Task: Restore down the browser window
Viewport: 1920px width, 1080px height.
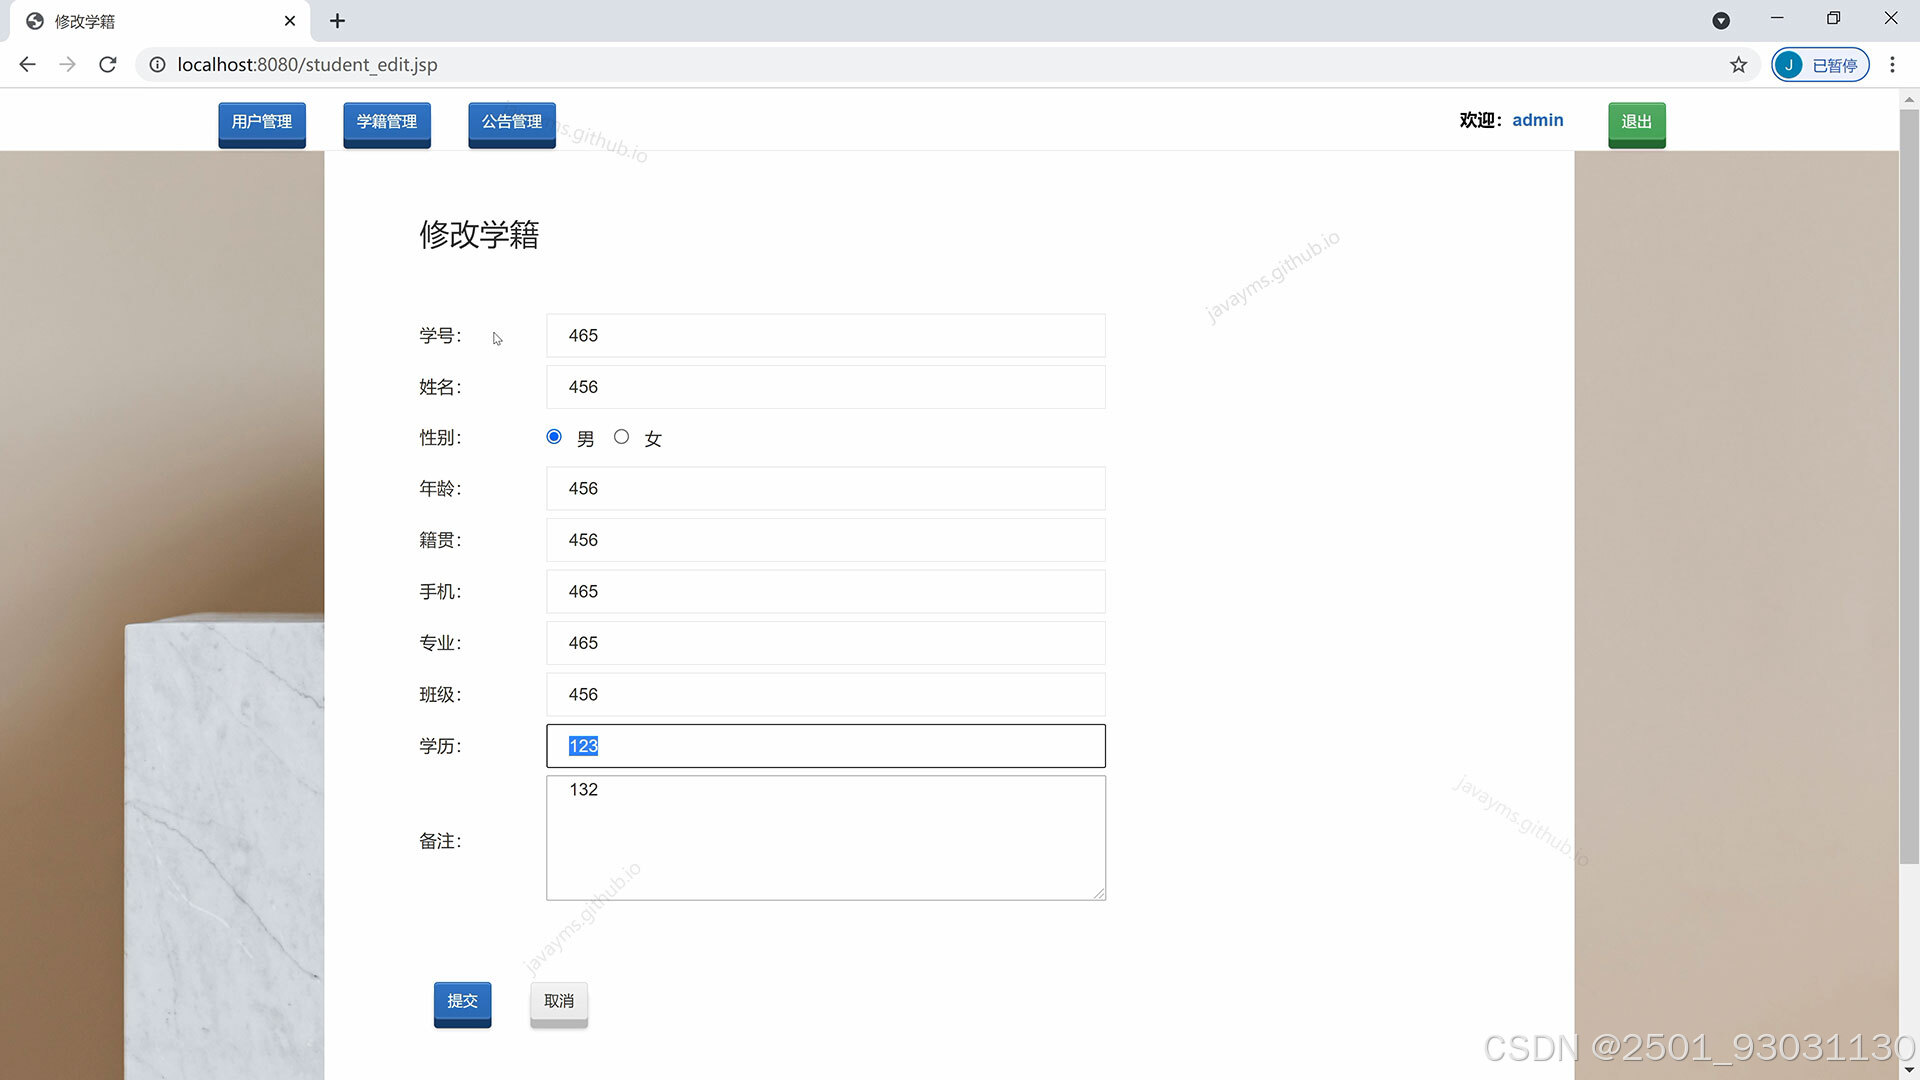Action: point(1833,18)
